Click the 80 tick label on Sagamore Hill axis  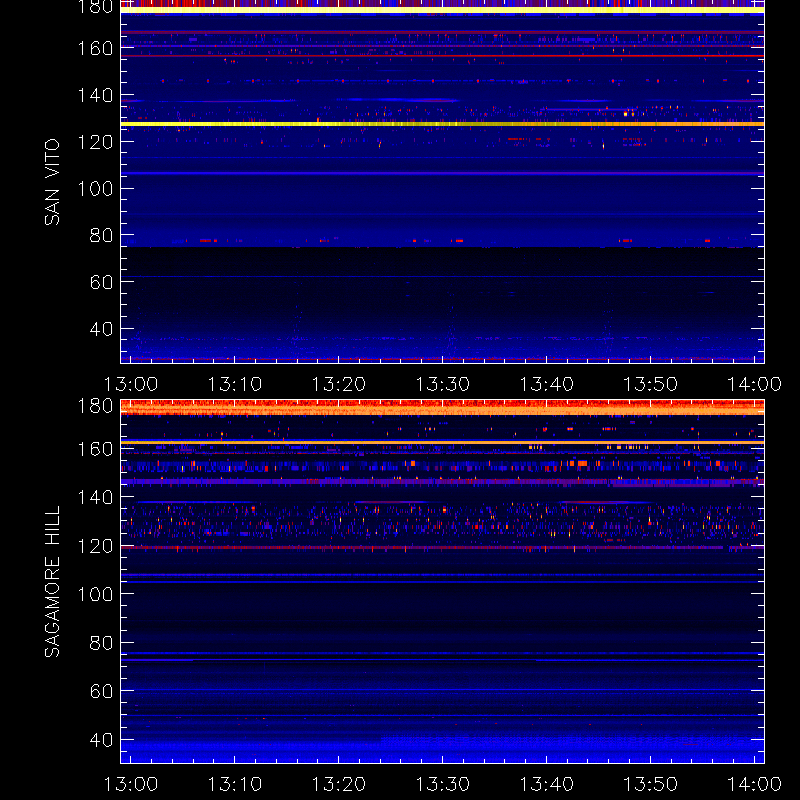(101, 643)
